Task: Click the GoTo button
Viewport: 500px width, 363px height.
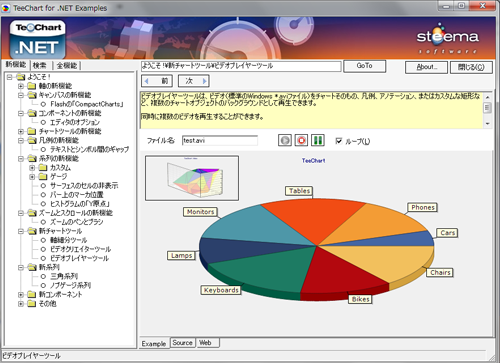Action: 364,66
